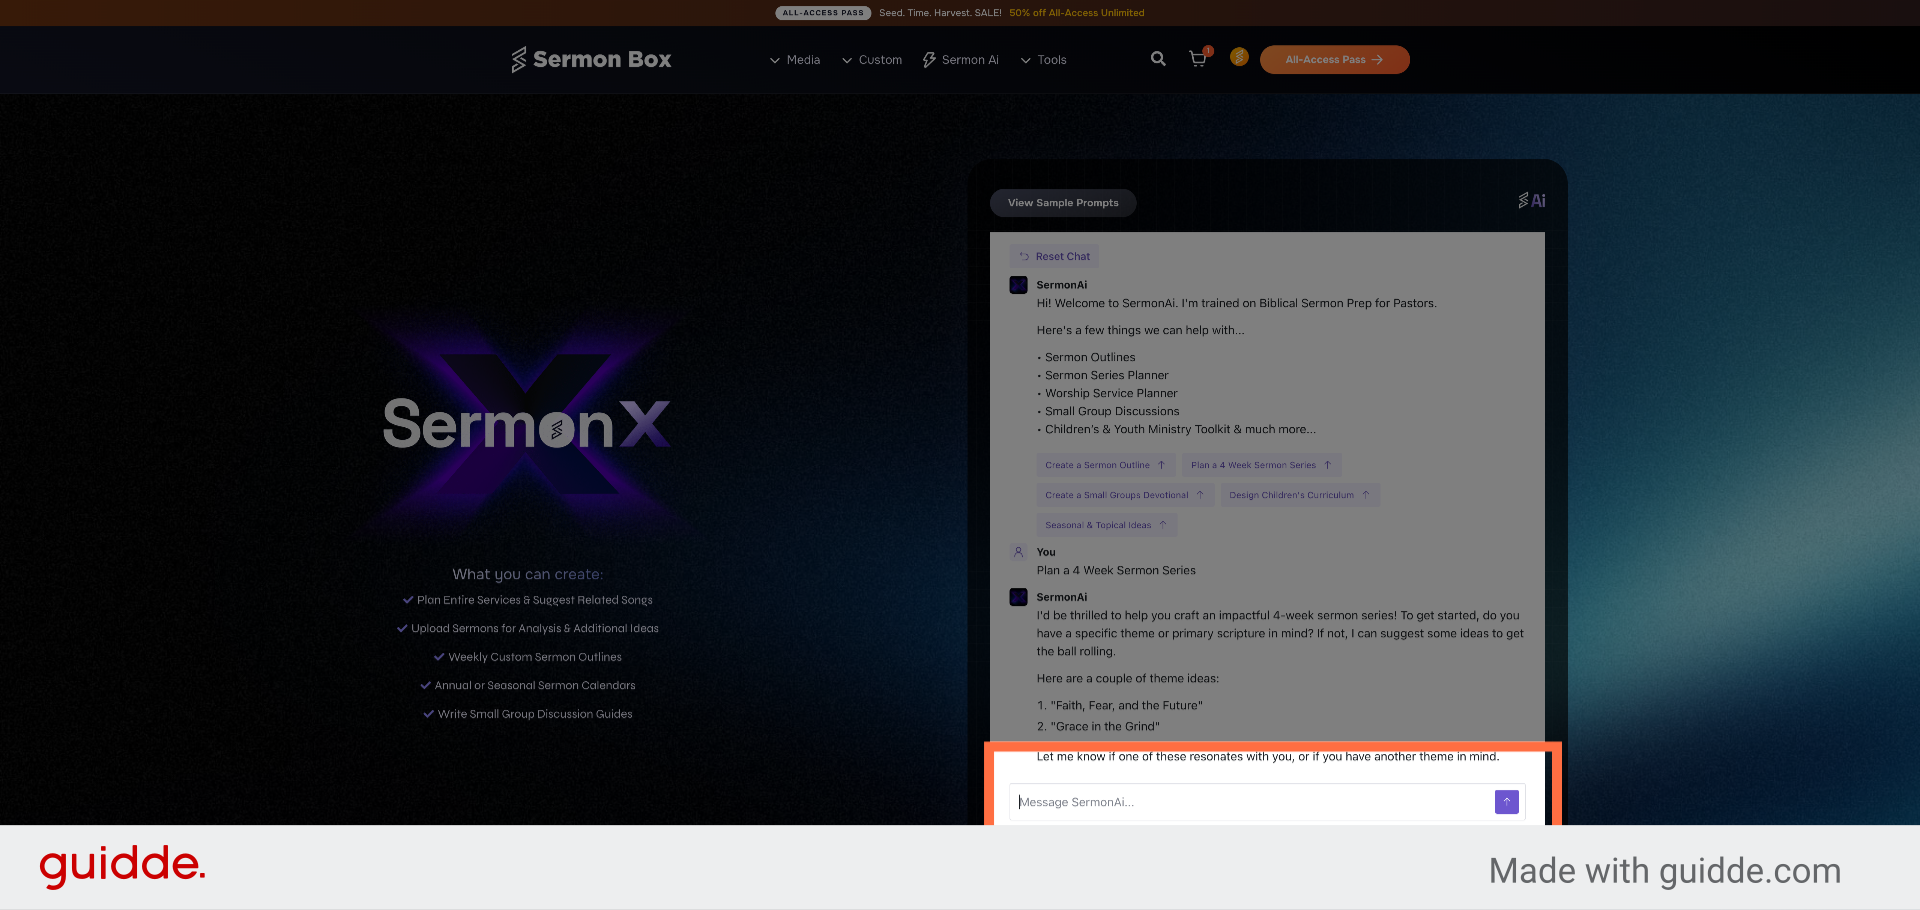Click the ALL-ACCESS PASS banner badge
The width and height of the screenshot is (1920, 910).
coord(823,13)
